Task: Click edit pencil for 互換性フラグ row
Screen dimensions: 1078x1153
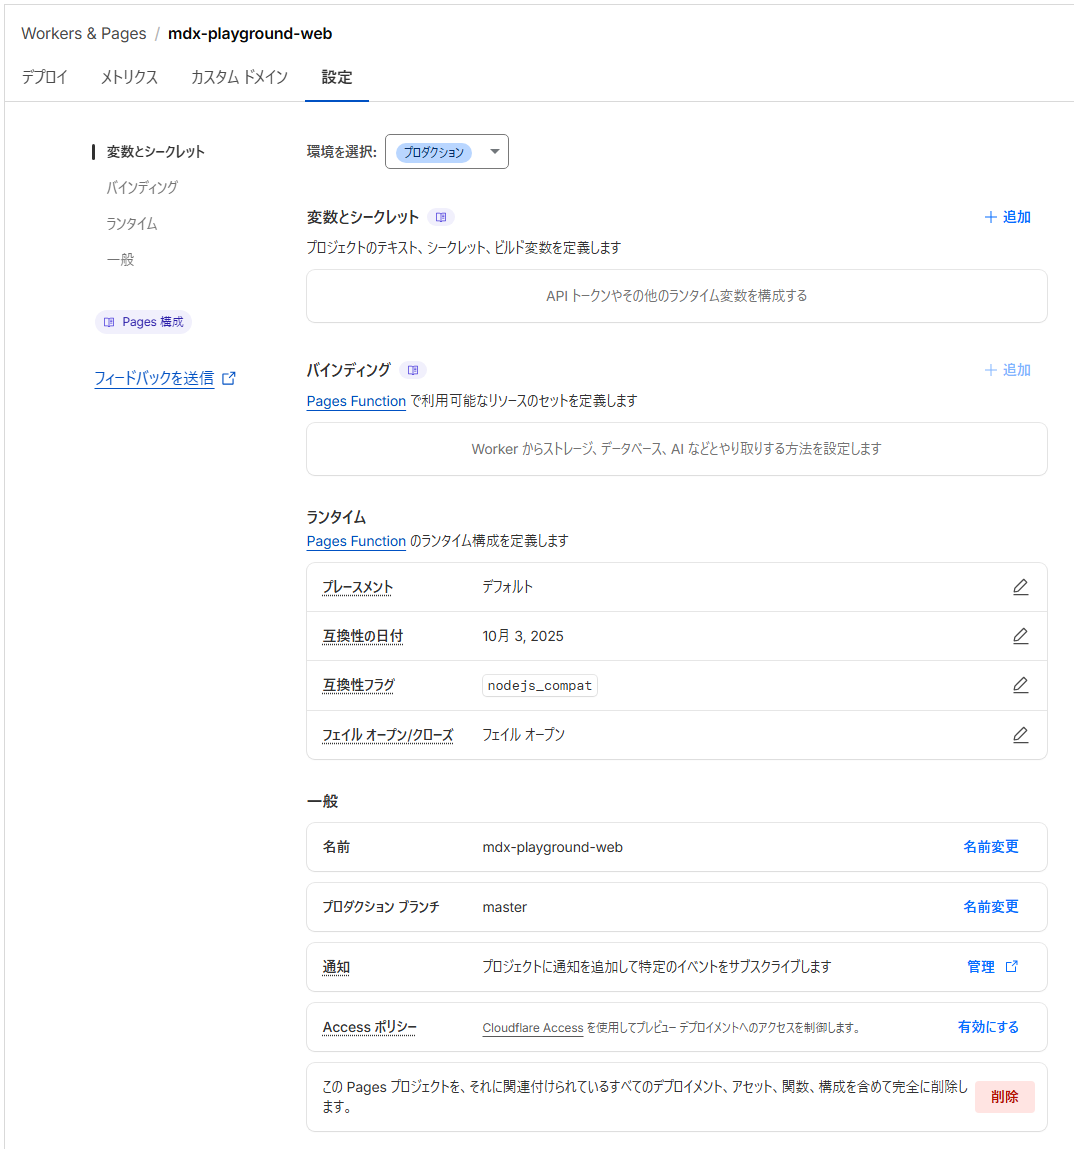Action: (1020, 685)
